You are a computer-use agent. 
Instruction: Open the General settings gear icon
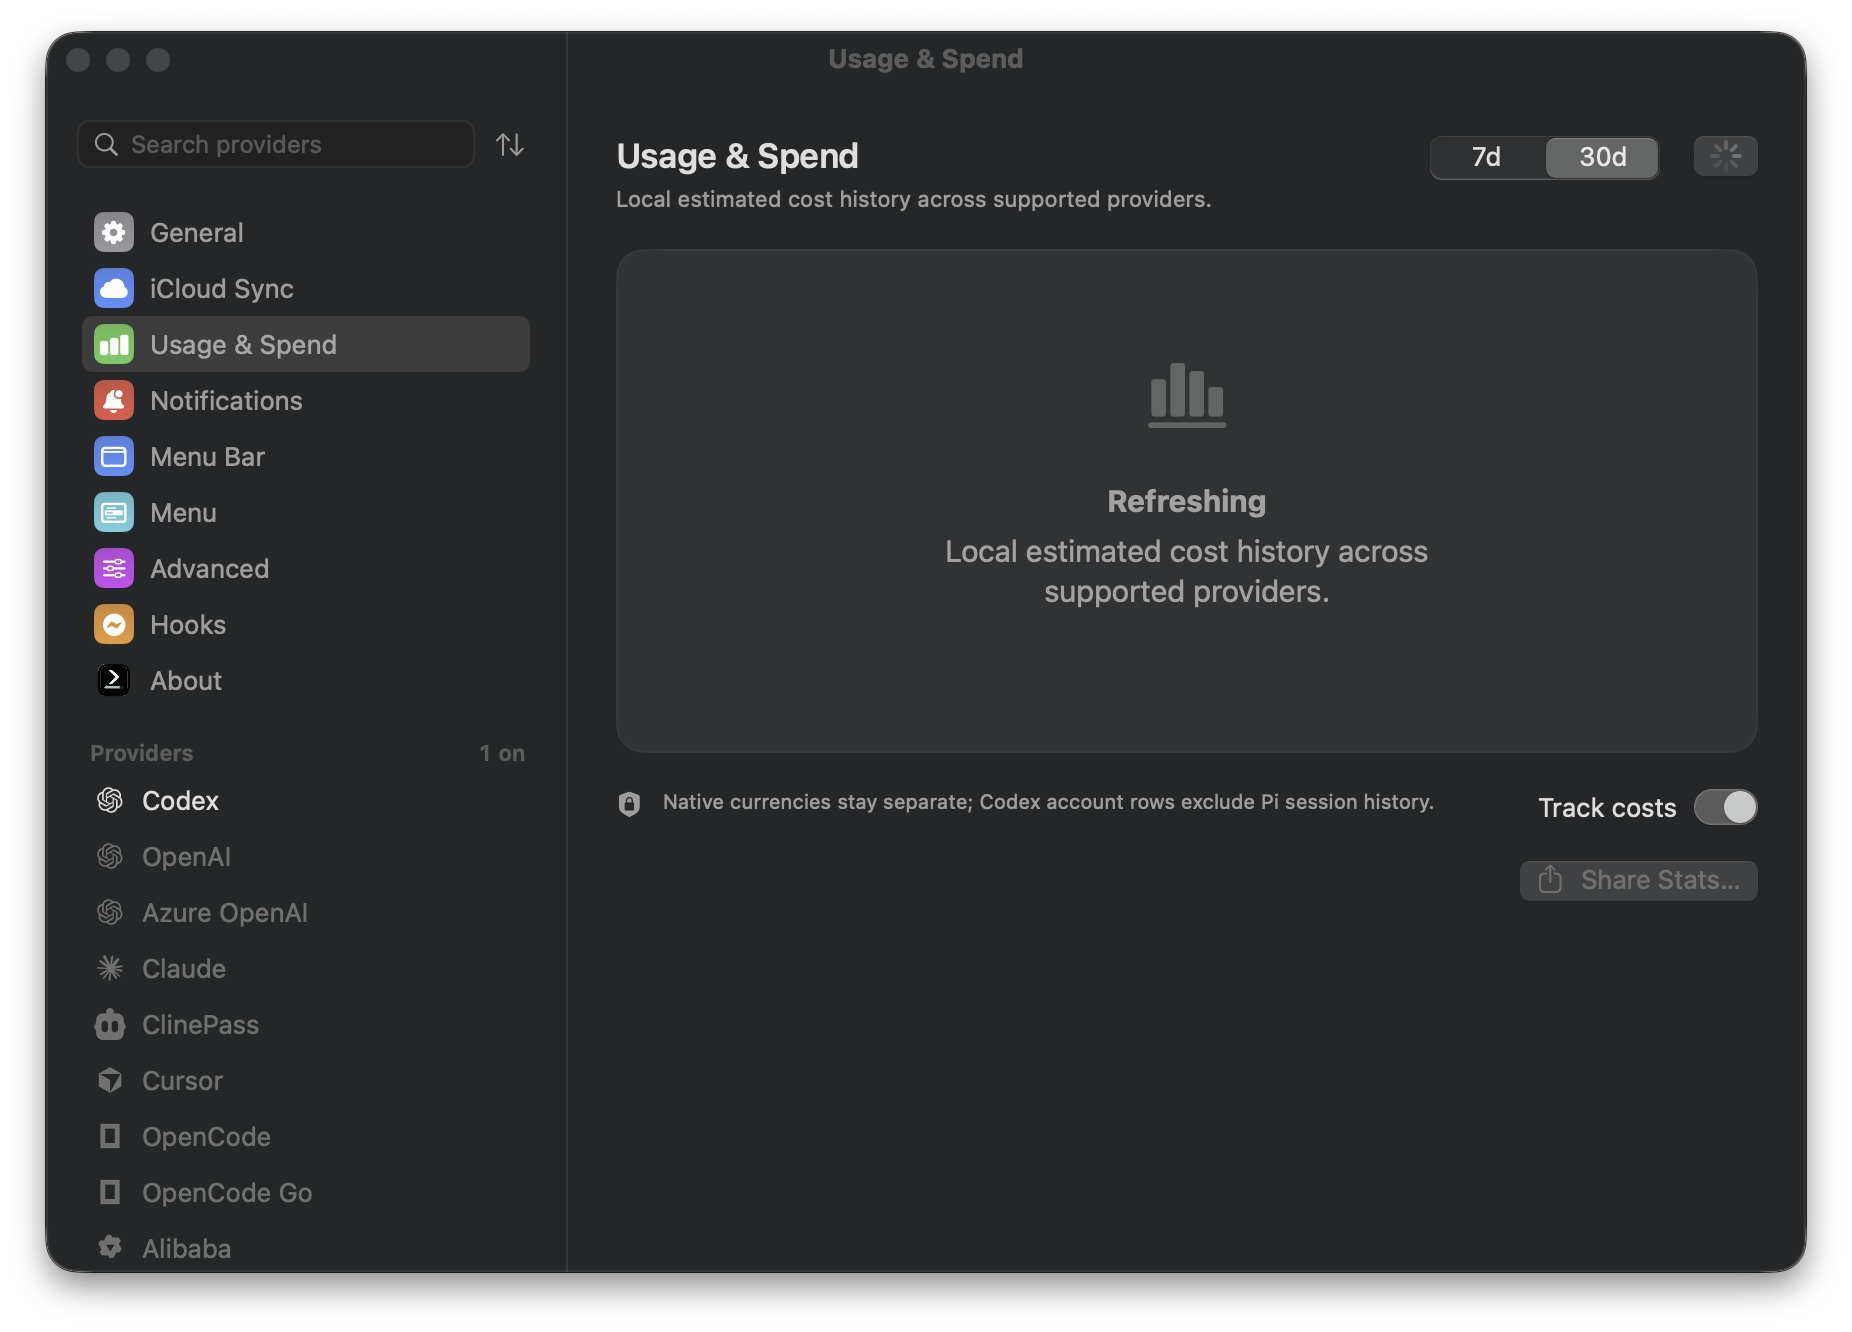point(114,233)
